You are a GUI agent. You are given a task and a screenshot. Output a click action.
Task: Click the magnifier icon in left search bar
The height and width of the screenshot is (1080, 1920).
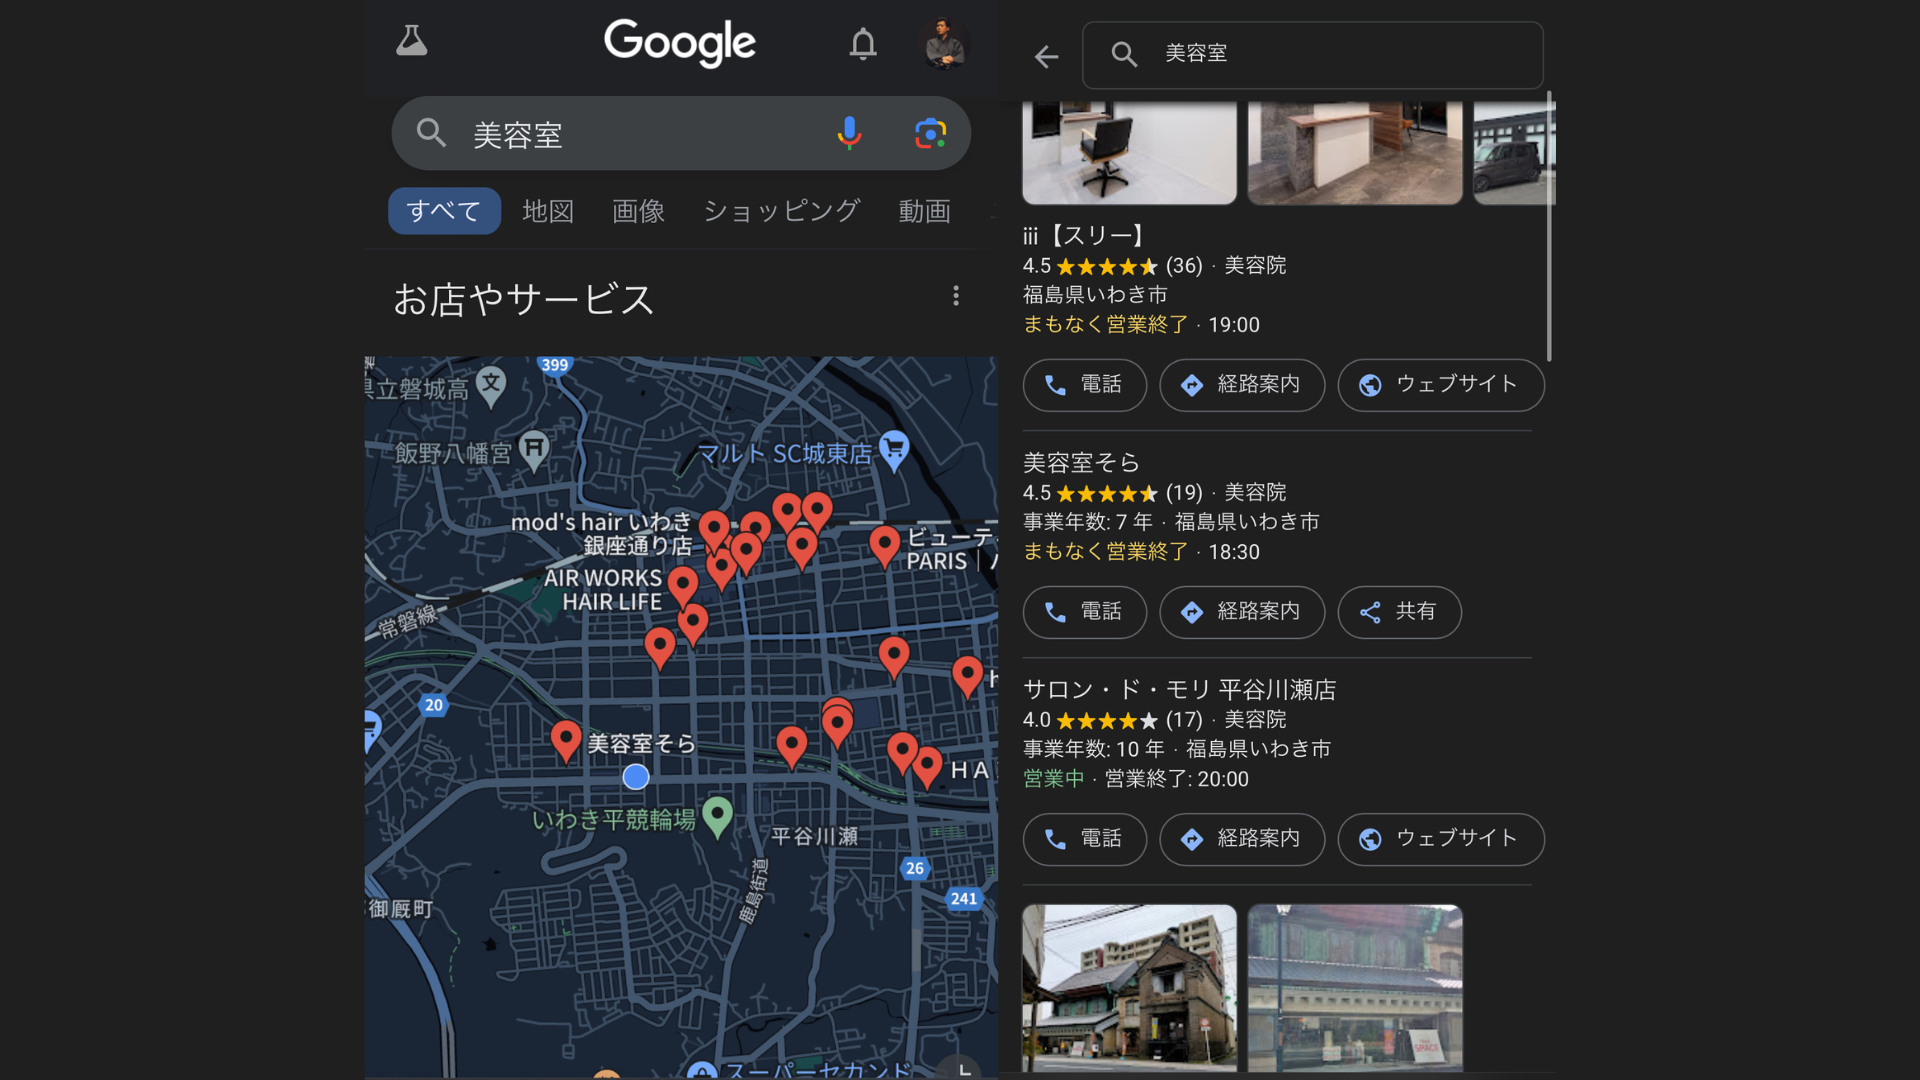coord(431,132)
